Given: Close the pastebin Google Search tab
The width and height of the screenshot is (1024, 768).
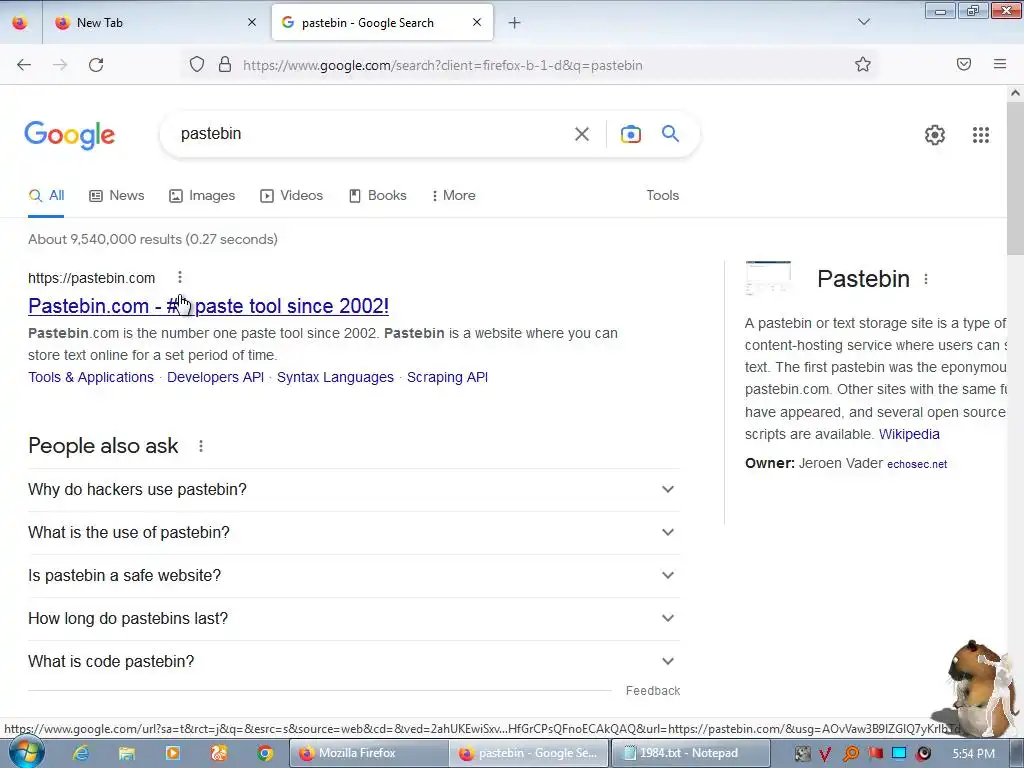Looking at the screenshot, I should pos(477,23).
